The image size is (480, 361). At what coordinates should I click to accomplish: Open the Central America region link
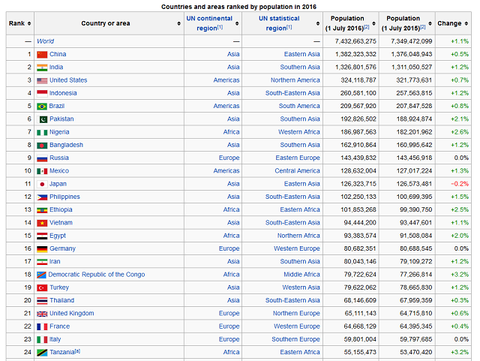coord(297,171)
